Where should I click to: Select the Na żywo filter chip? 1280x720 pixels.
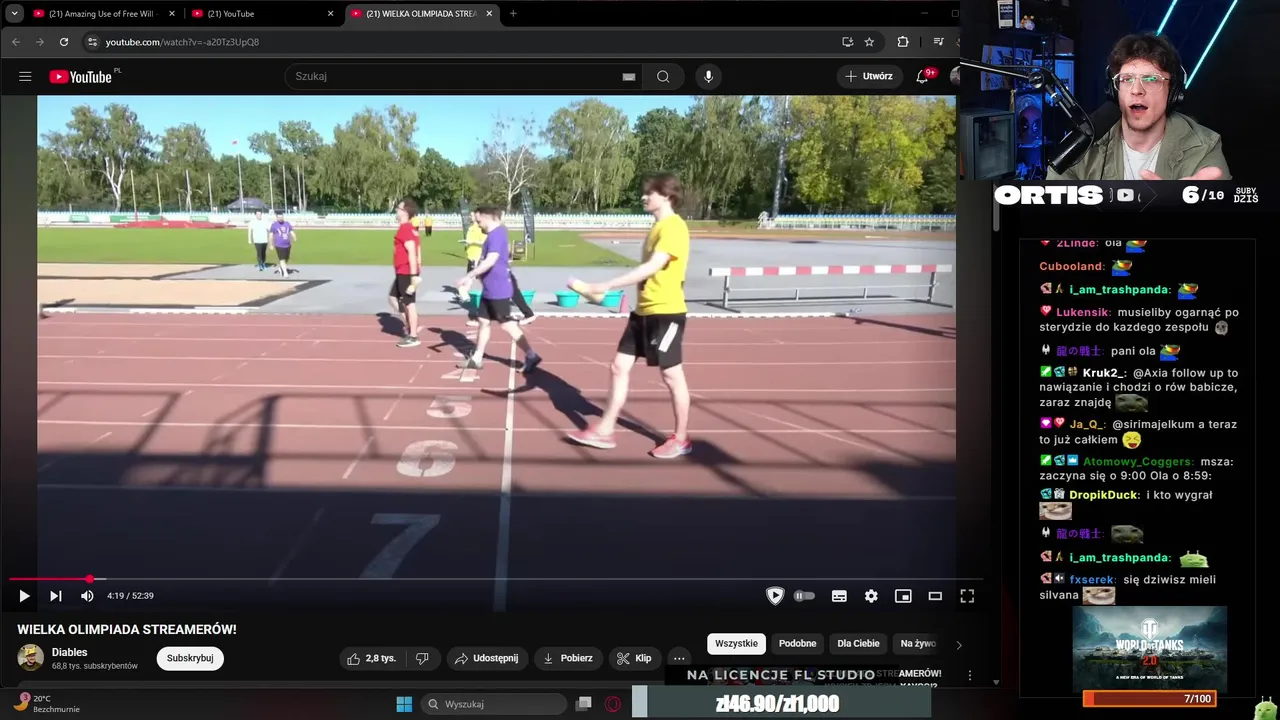coord(918,644)
